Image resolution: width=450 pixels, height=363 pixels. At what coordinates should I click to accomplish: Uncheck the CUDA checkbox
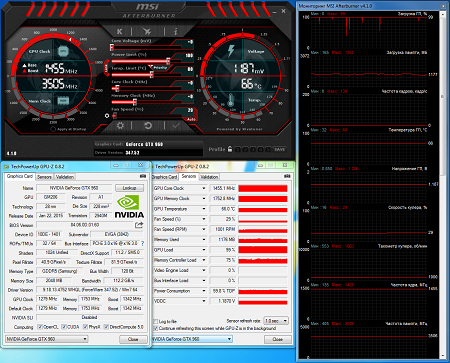tap(64, 327)
